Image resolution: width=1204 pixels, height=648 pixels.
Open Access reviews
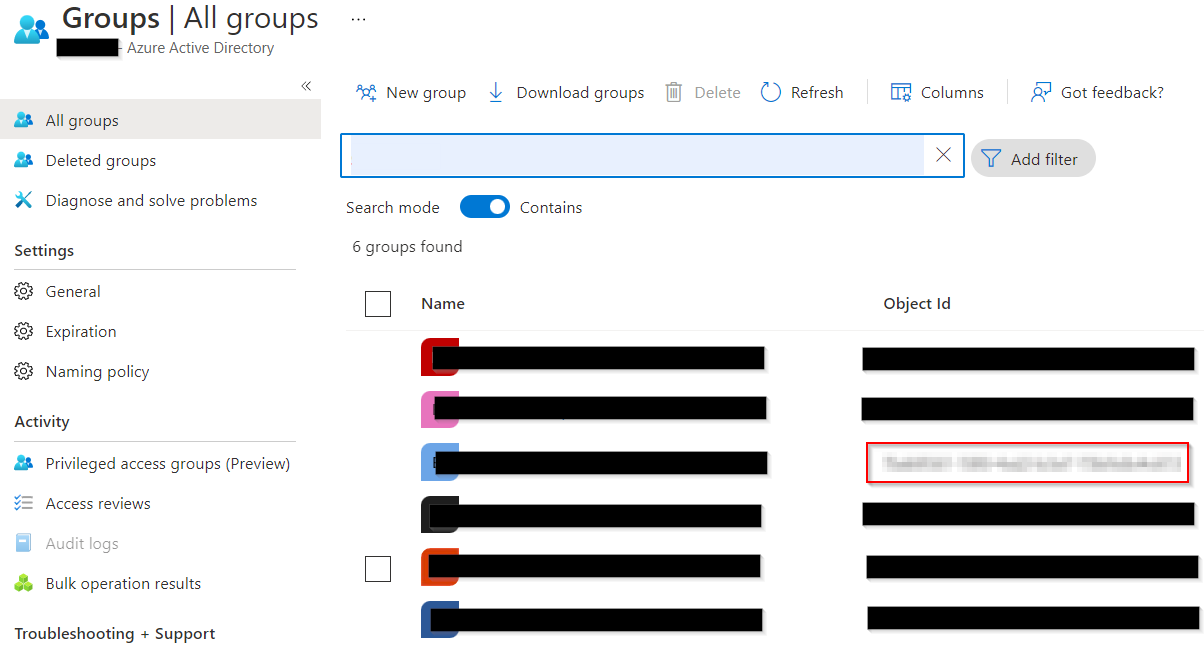pos(98,503)
